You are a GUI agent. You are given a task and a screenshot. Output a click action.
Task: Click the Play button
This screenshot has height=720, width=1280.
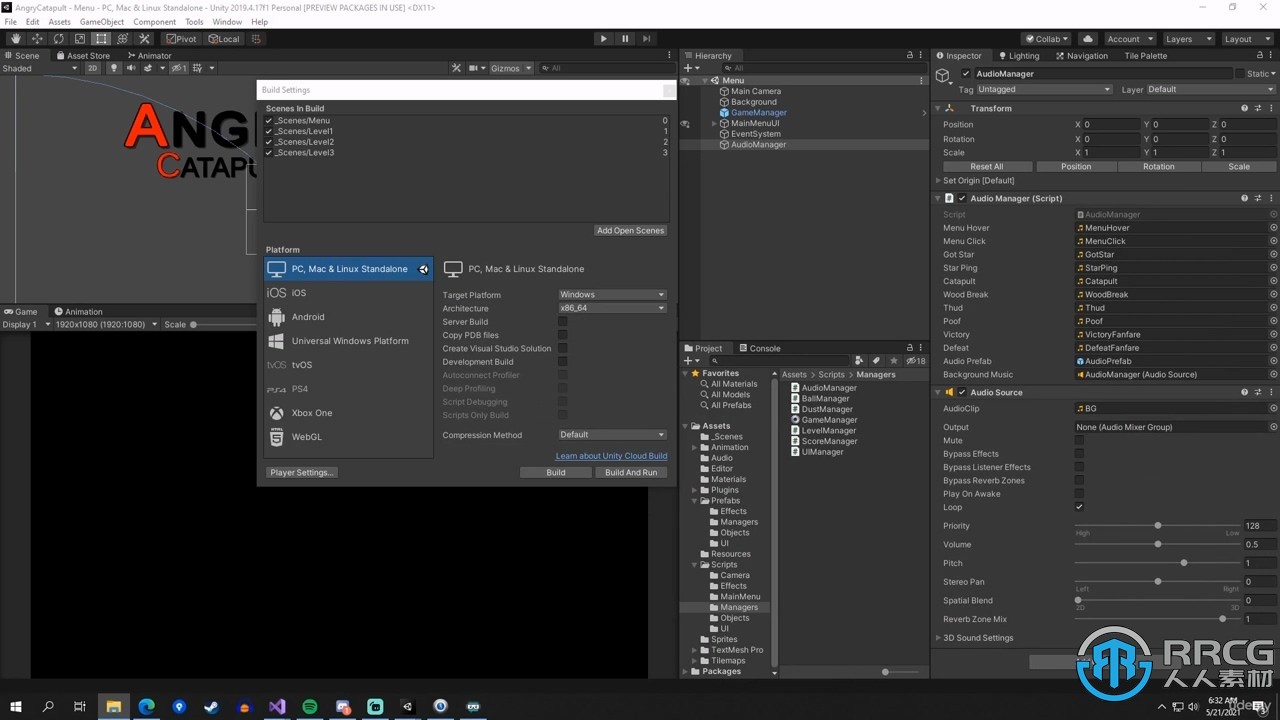pyautogui.click(x=603, y=39)
